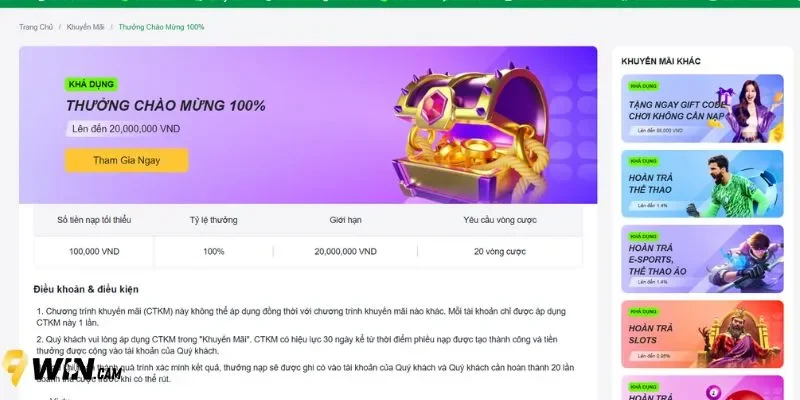Open the Hoàn Trả E-Sports, Thể Thao Ảo card
This screenshot has width=800, height=400.
click(702, 259)
